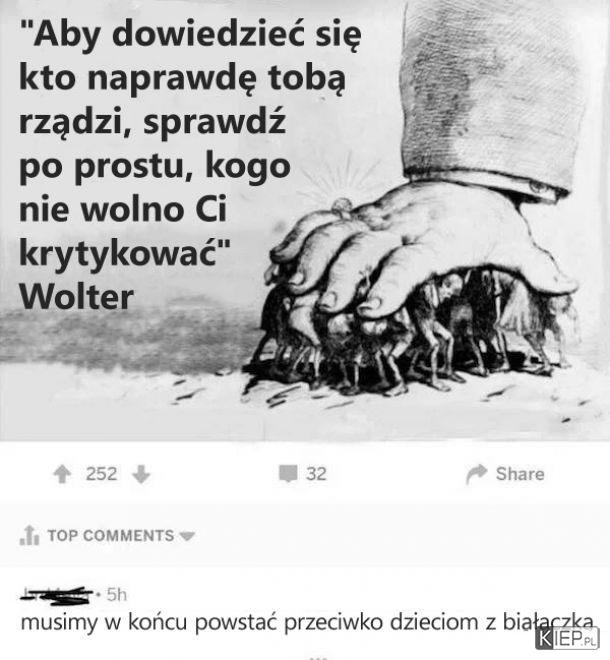Click the Wolter attribution in the image
This screenshot has height=660, width=610.
tap(76, 297)
